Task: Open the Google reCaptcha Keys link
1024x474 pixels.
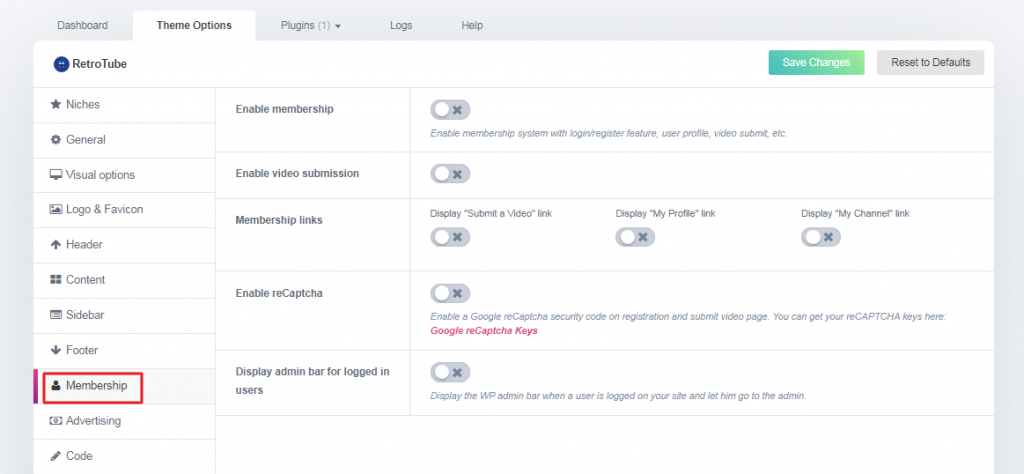Action: (484, 330)
